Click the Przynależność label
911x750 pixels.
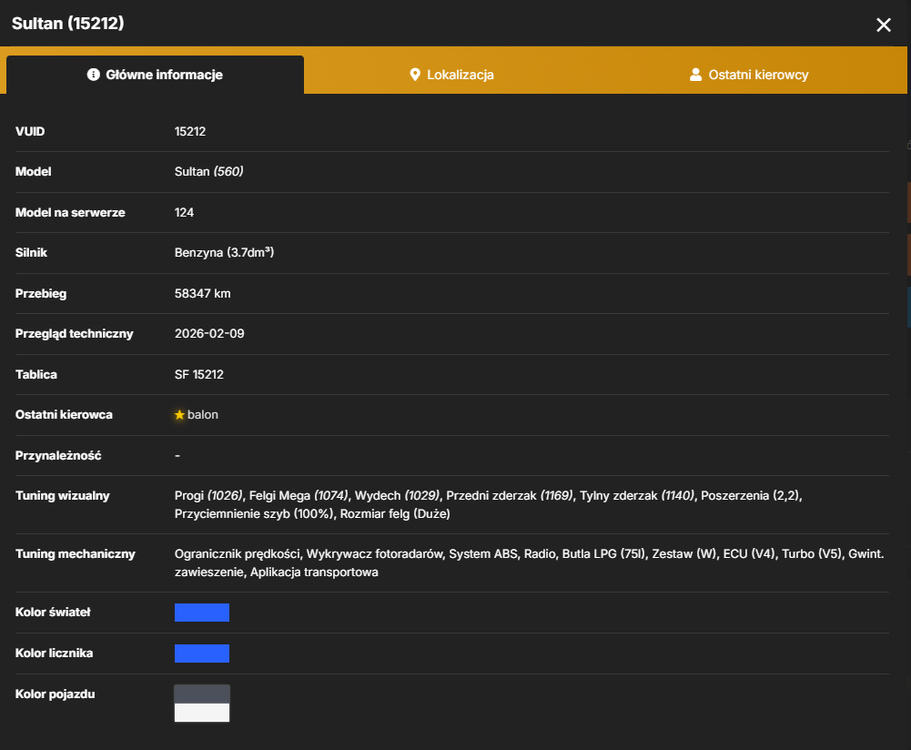click(58, 455)
